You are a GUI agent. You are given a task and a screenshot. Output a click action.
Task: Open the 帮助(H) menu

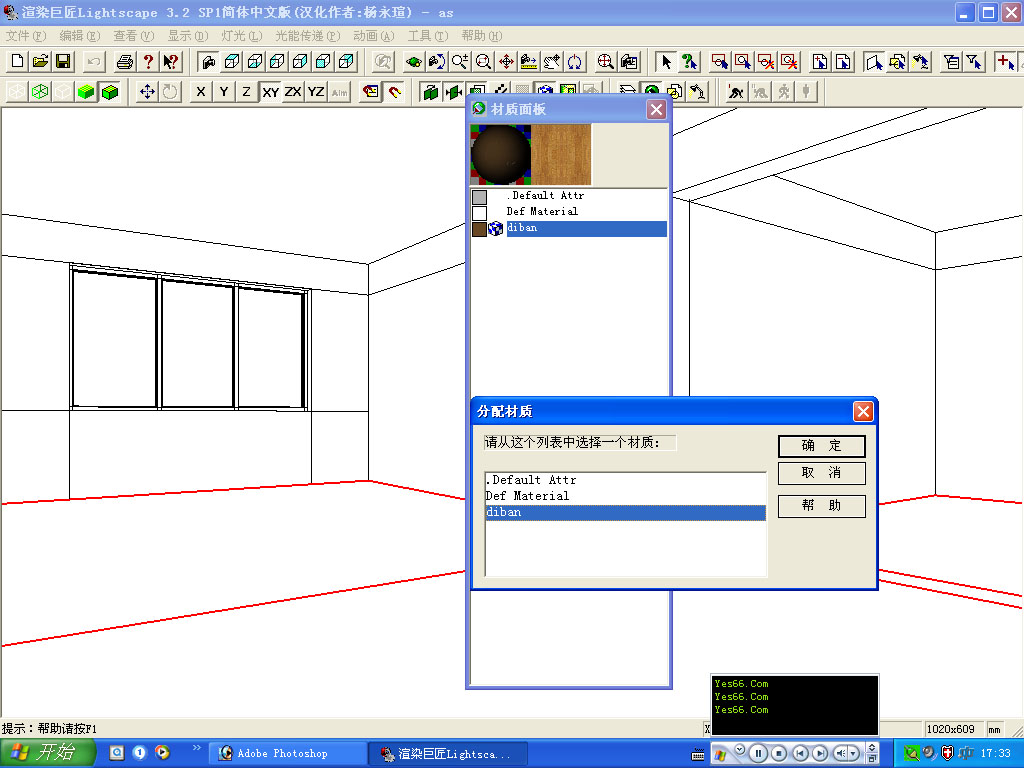point(482,36)
